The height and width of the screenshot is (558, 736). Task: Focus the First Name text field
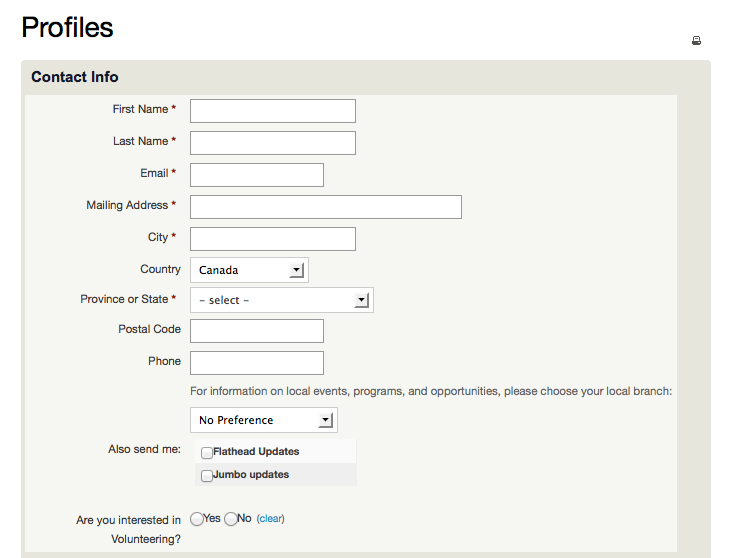click(x=273, y=111)
